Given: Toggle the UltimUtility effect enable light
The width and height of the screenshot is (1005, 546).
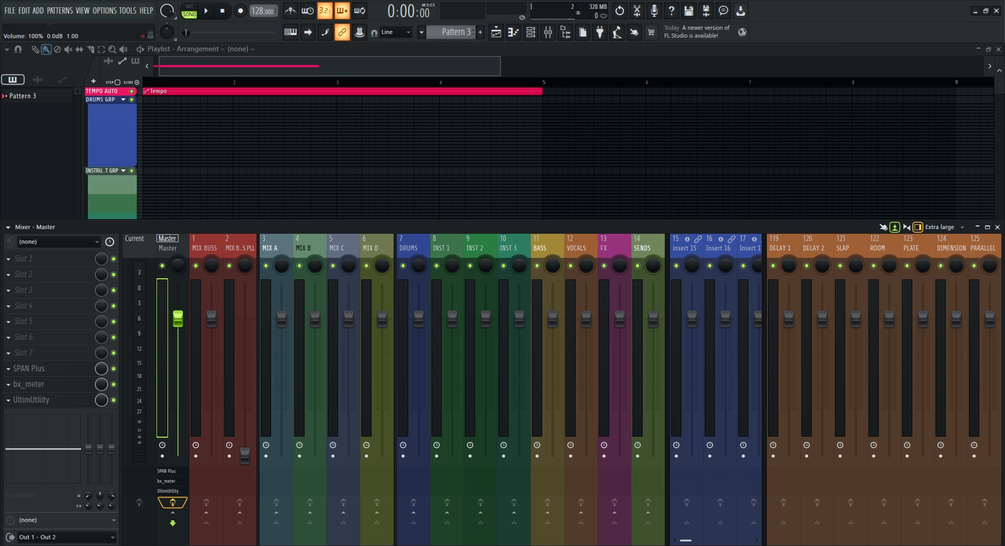Looking at the screenshot, I should [114, 400].
